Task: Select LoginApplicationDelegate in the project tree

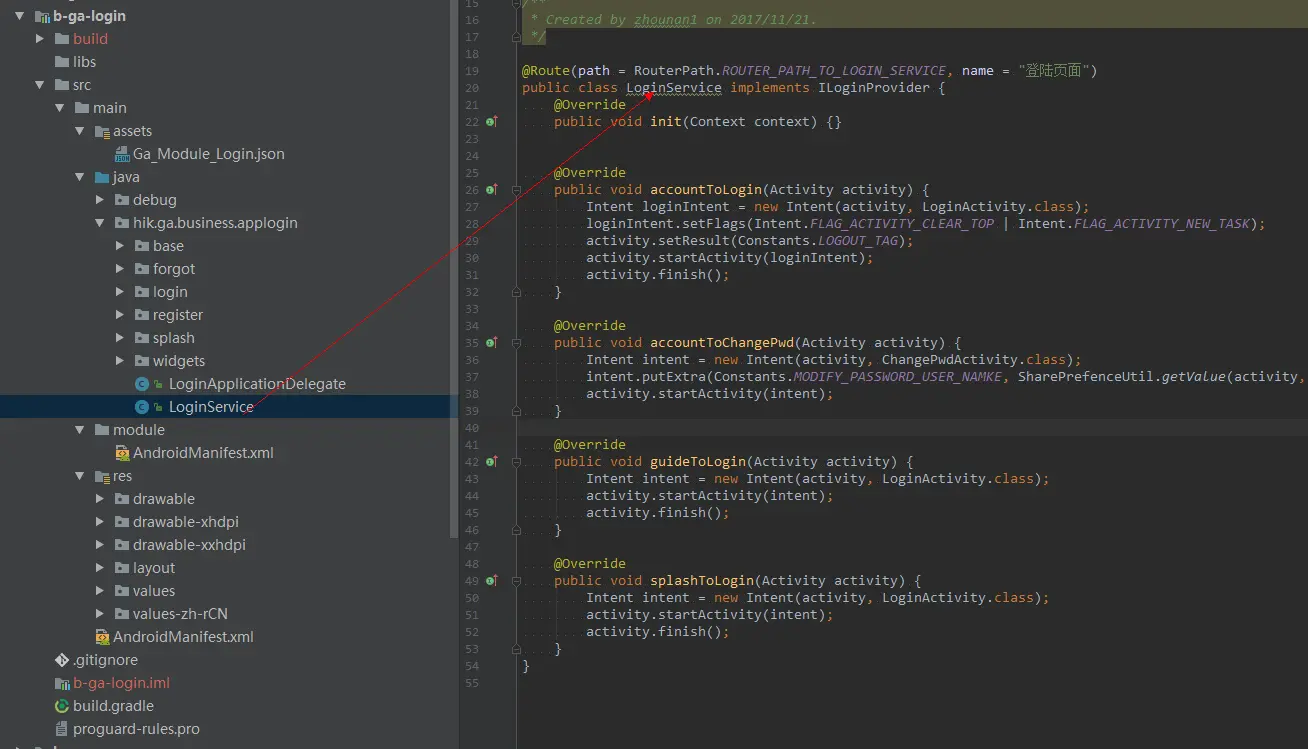Action: coord(257,384)
